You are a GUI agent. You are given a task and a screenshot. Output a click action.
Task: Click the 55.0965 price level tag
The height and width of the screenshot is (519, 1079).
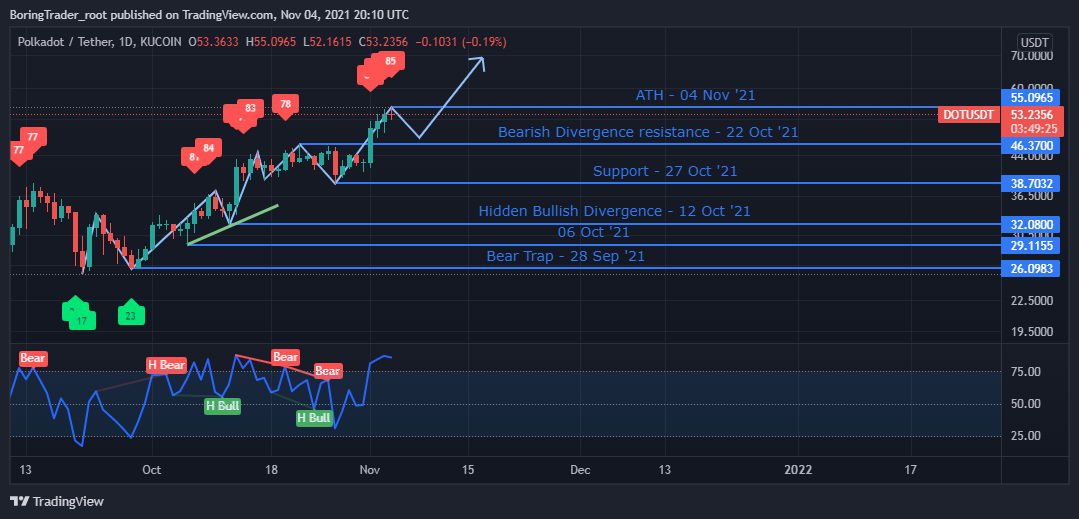[1031, 99]
